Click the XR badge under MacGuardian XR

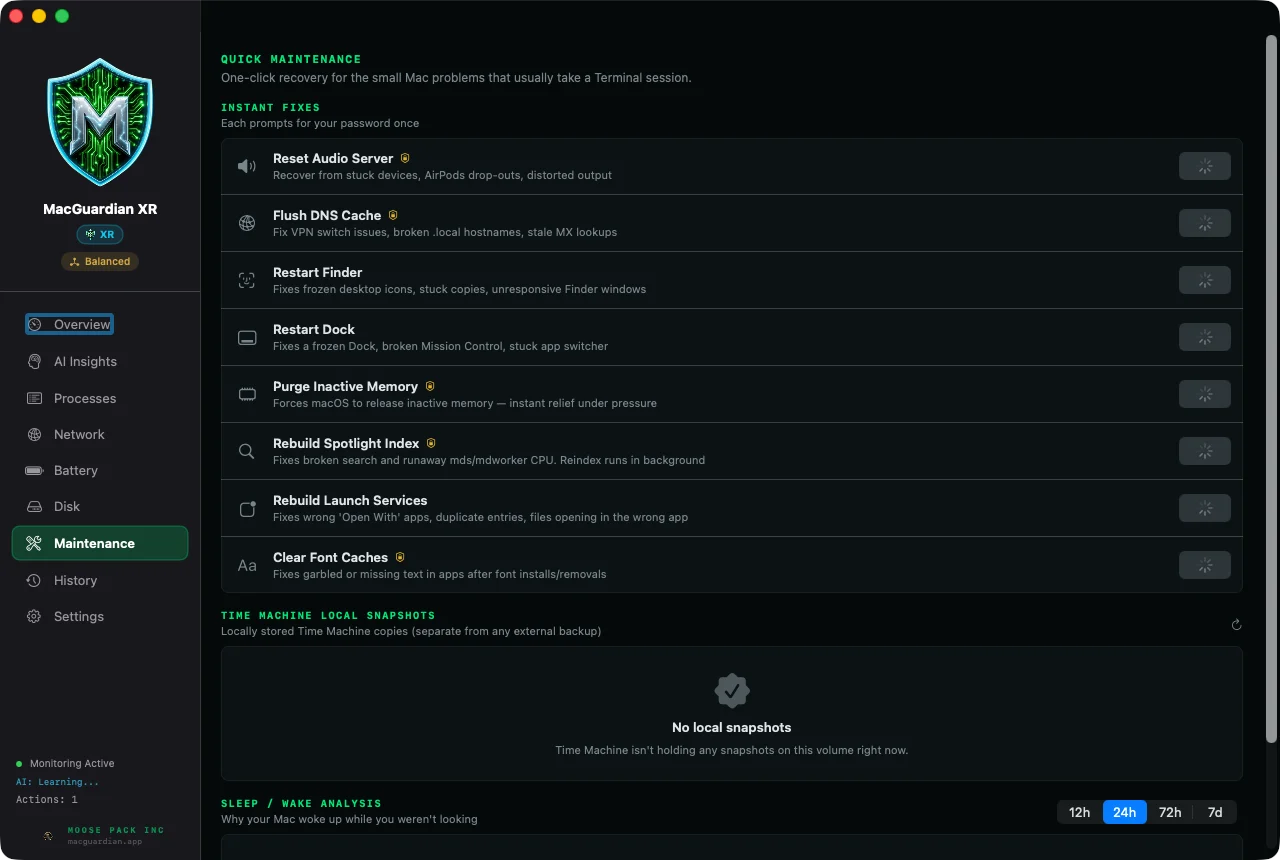pos(100,234)
